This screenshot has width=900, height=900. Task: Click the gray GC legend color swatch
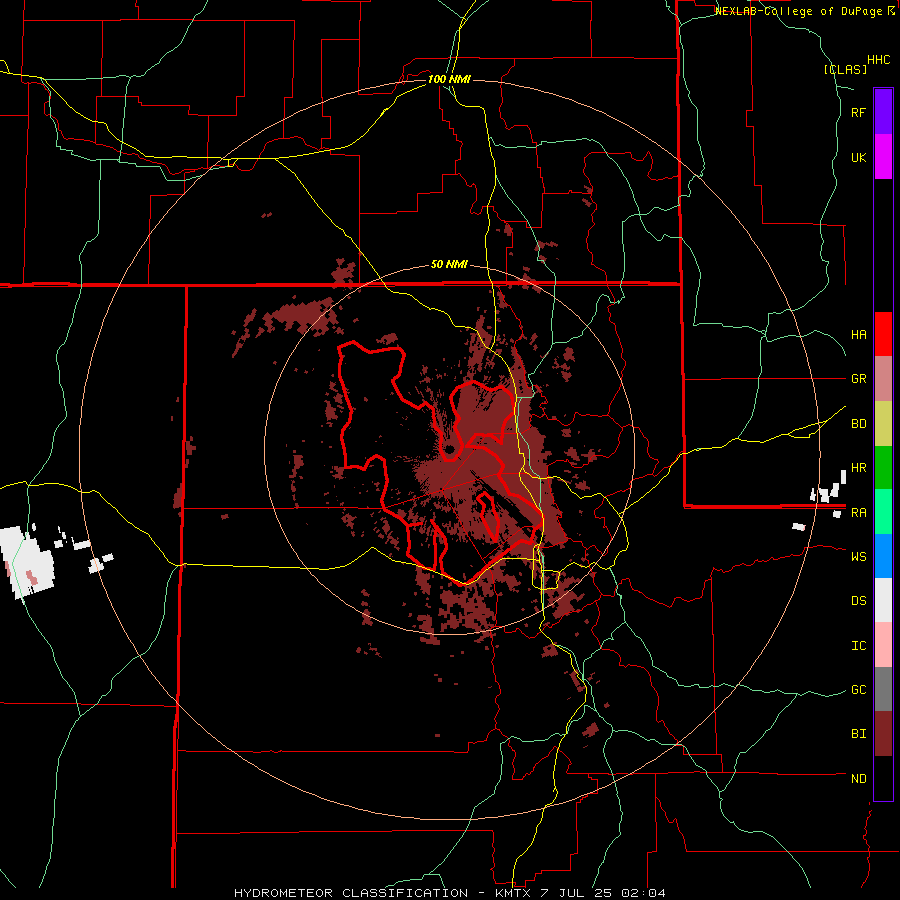pos(883,689)
